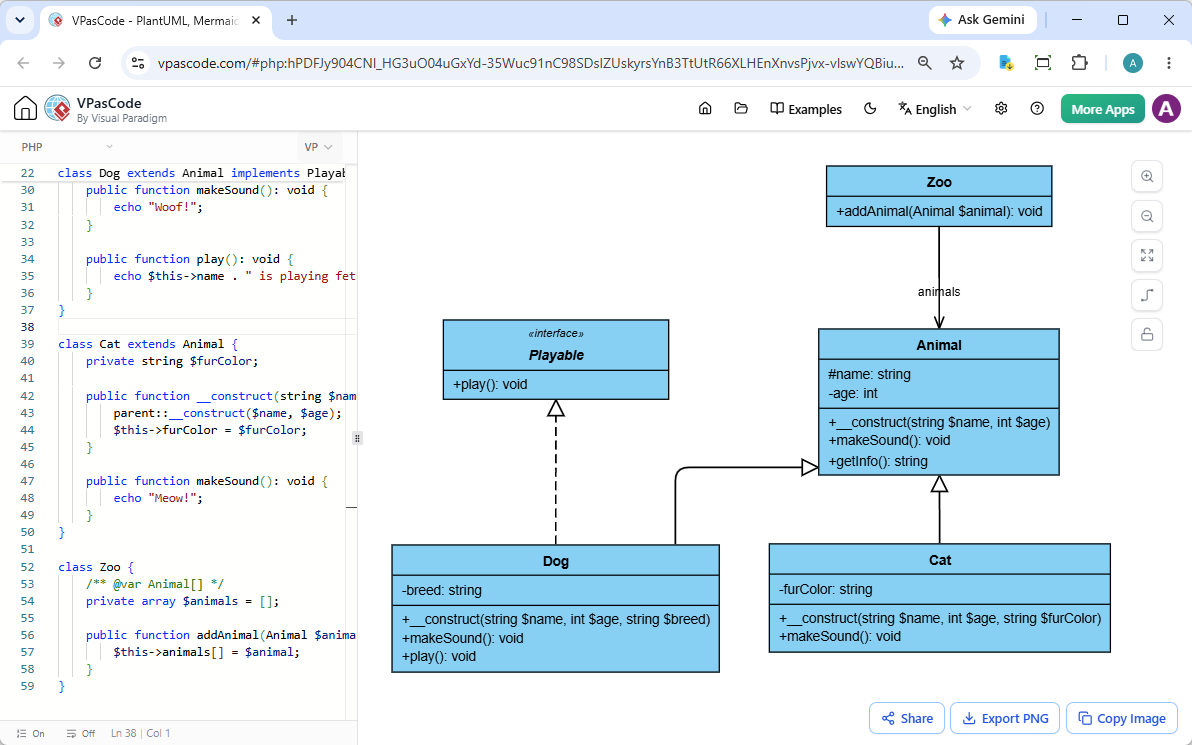Screen dimensions: 1192x745
Task: Click the site information icon in address bar
Action: click(138, 63)
